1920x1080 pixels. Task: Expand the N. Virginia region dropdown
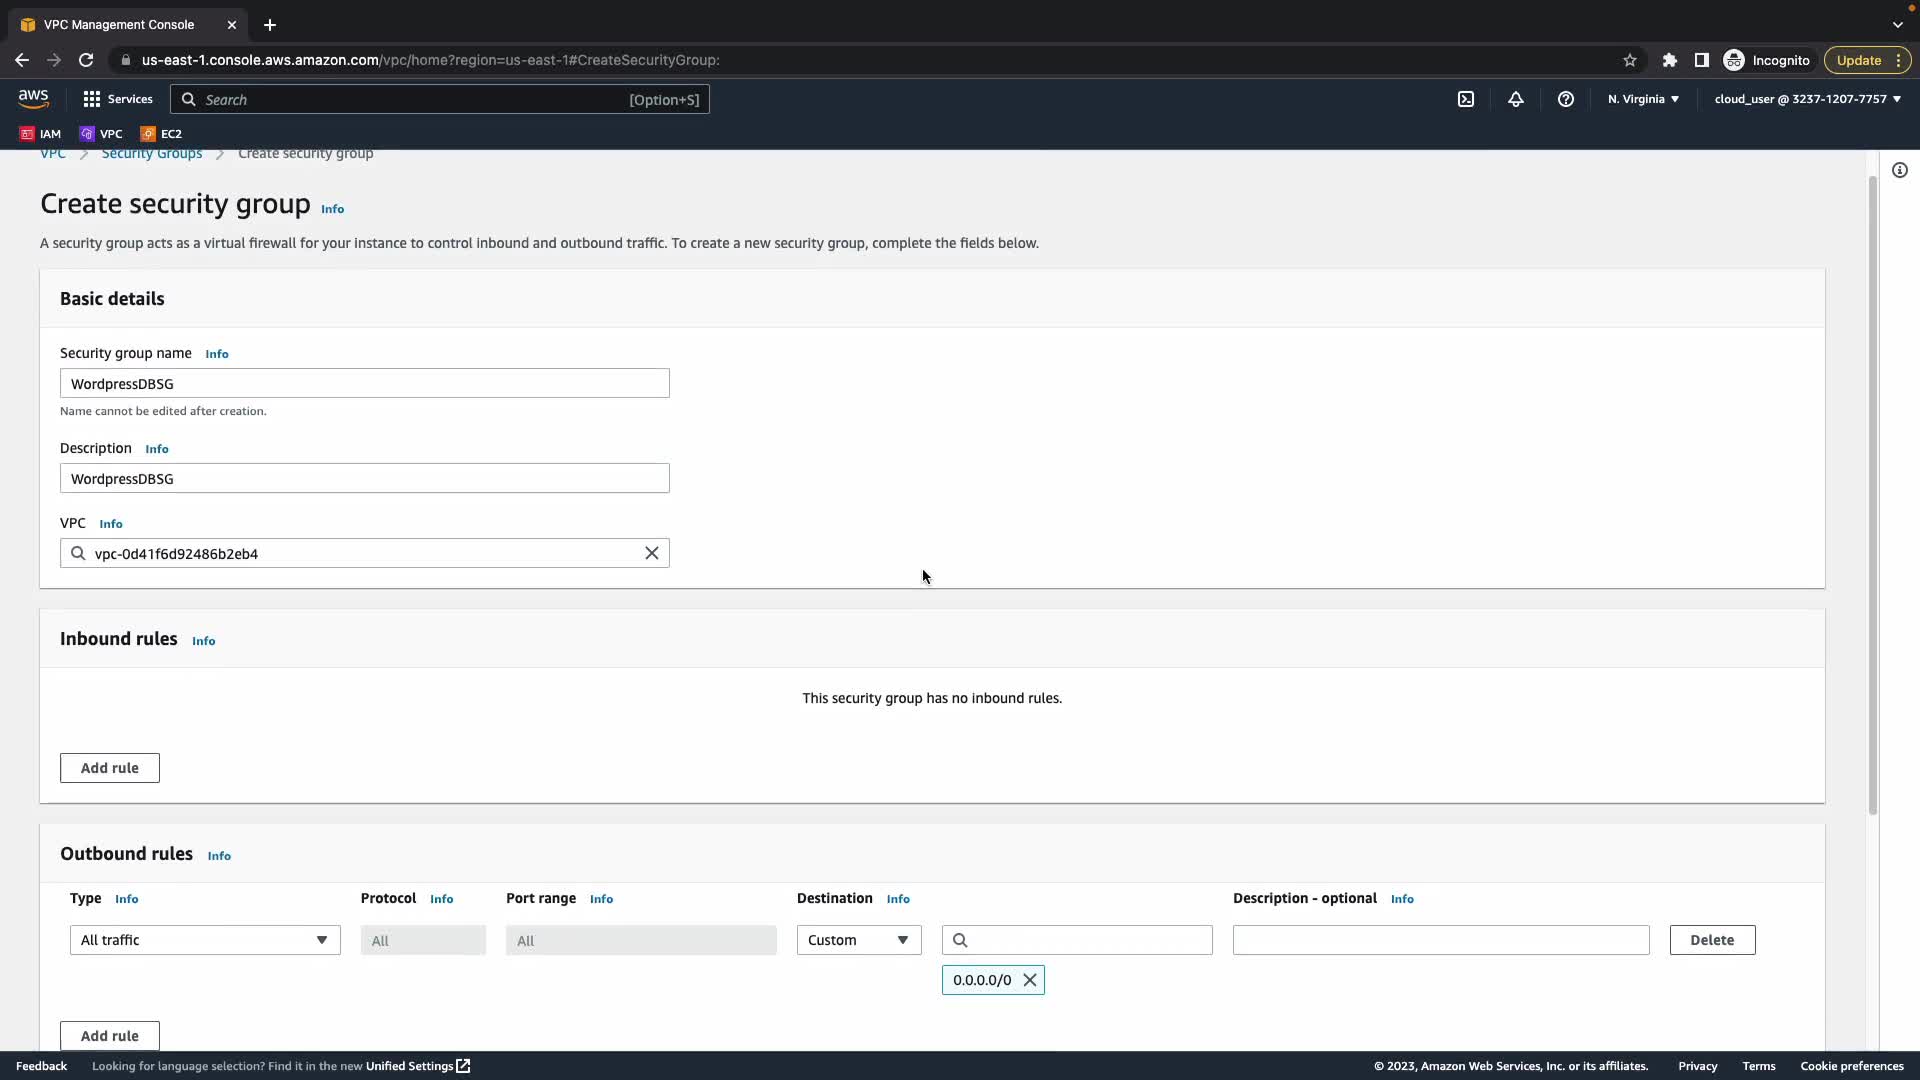(x=1643, y=99)
